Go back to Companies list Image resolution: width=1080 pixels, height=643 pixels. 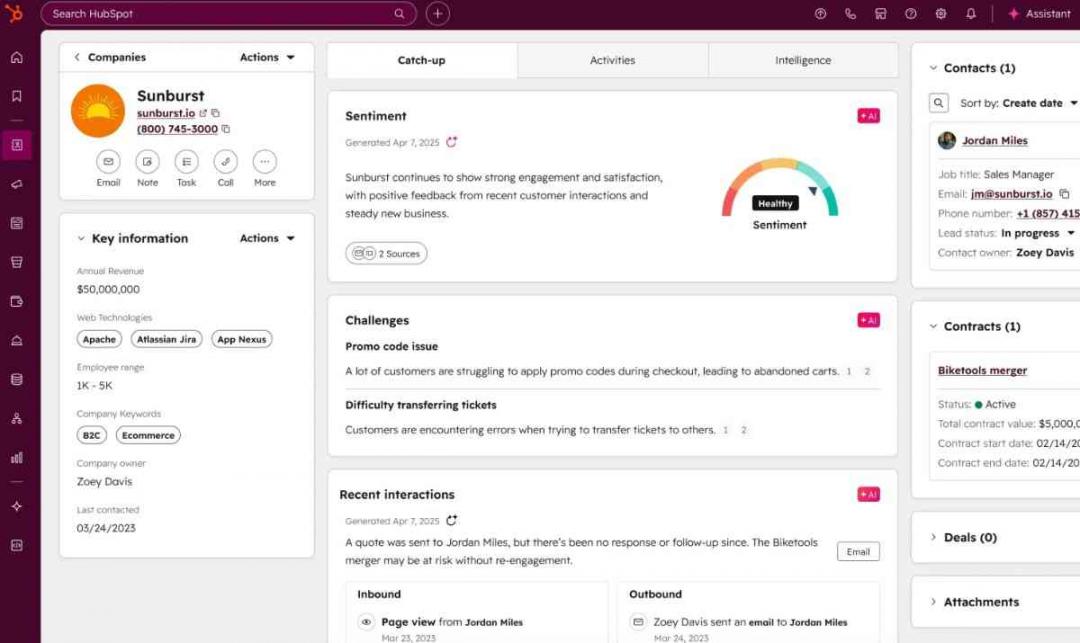click(x=110, y=57)
